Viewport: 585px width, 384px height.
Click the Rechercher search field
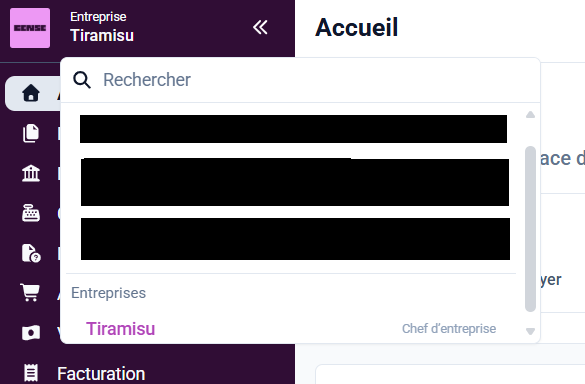pyautogui.click(x=300, y=80)
